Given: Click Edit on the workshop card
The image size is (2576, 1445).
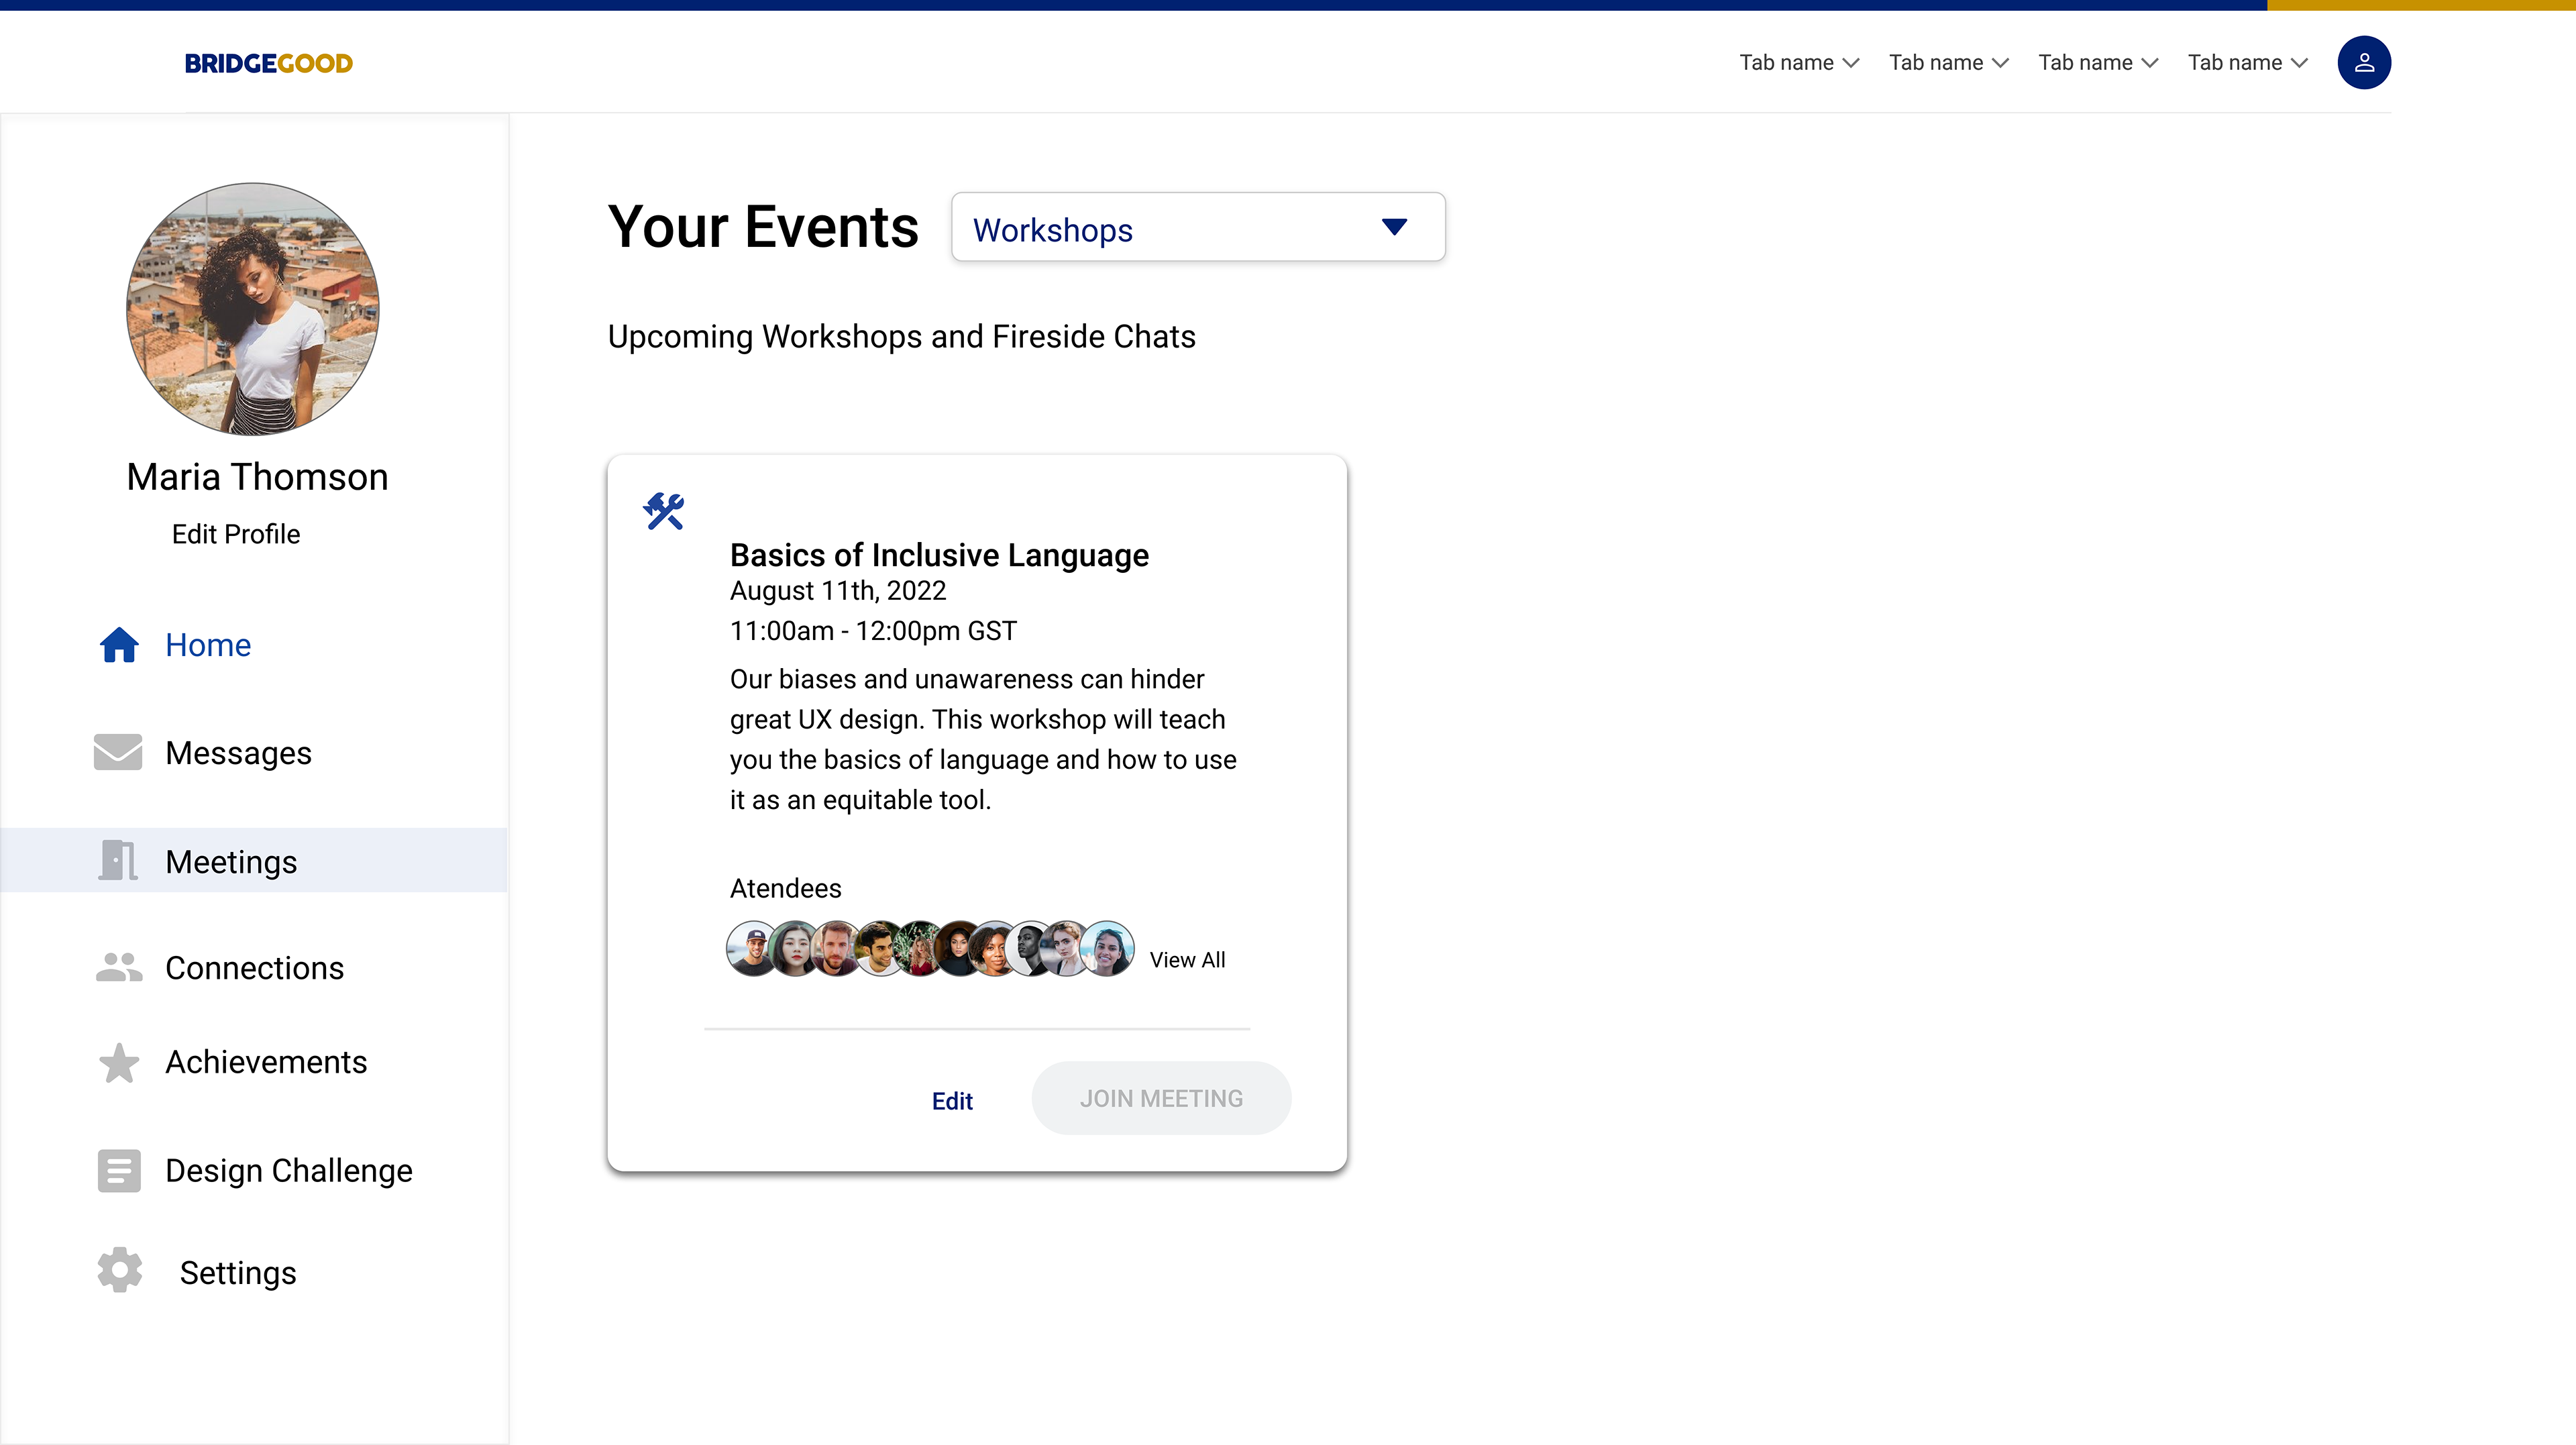Looking at the screenshot, I should point(952,1101).
